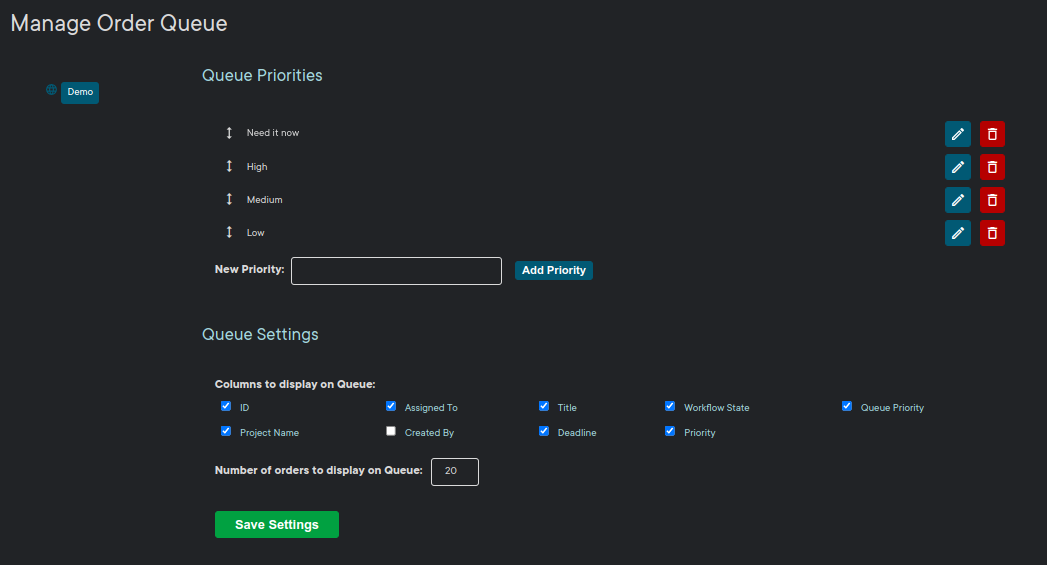Enable the Created By column checkbox
This screenshot has width=1047, height=565.
391,432
